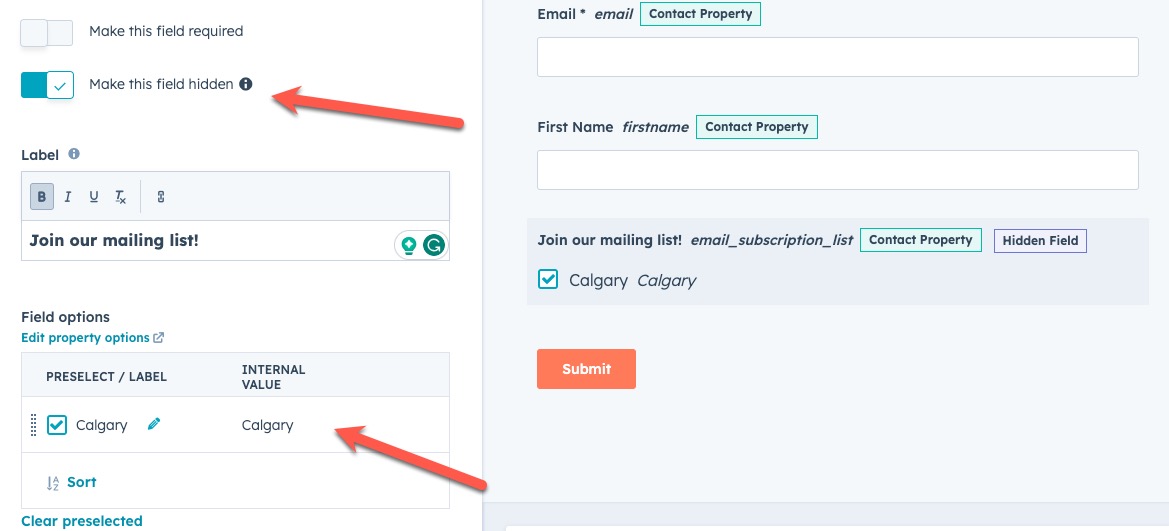
Task: Turn off Make this field hidden toggle
Action: coord(47,86)
